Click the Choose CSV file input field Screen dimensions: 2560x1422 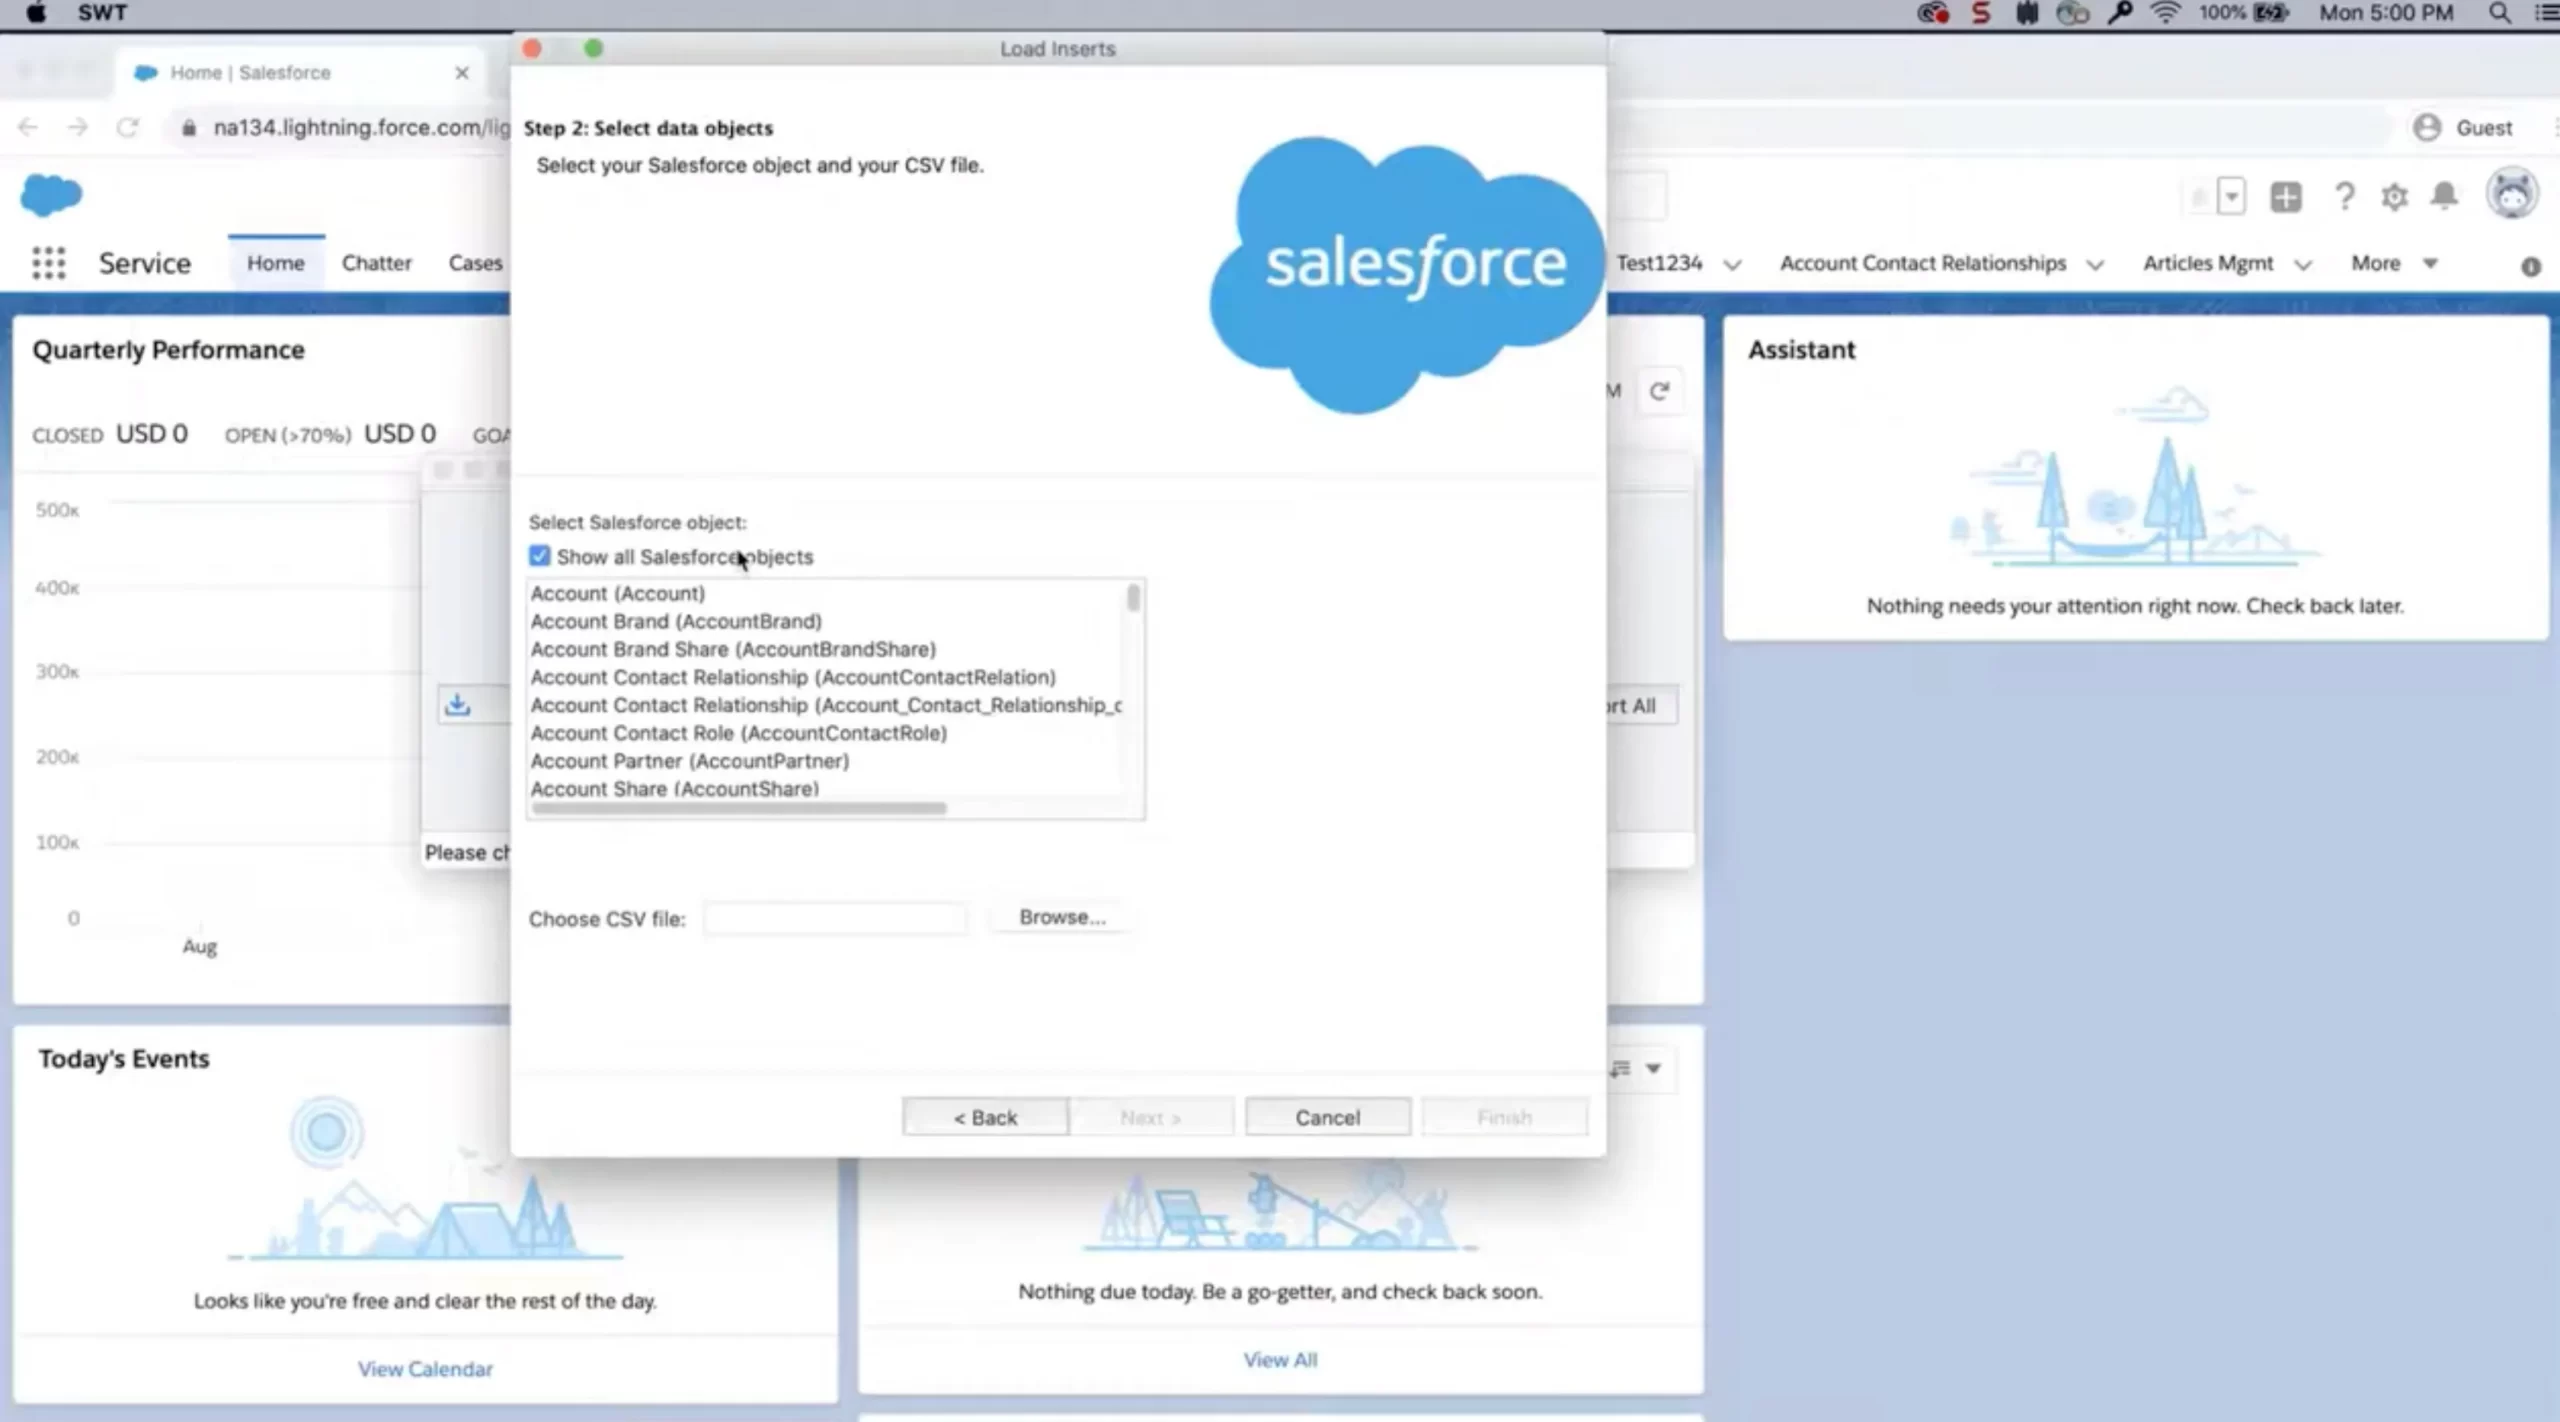click(835, 918)
